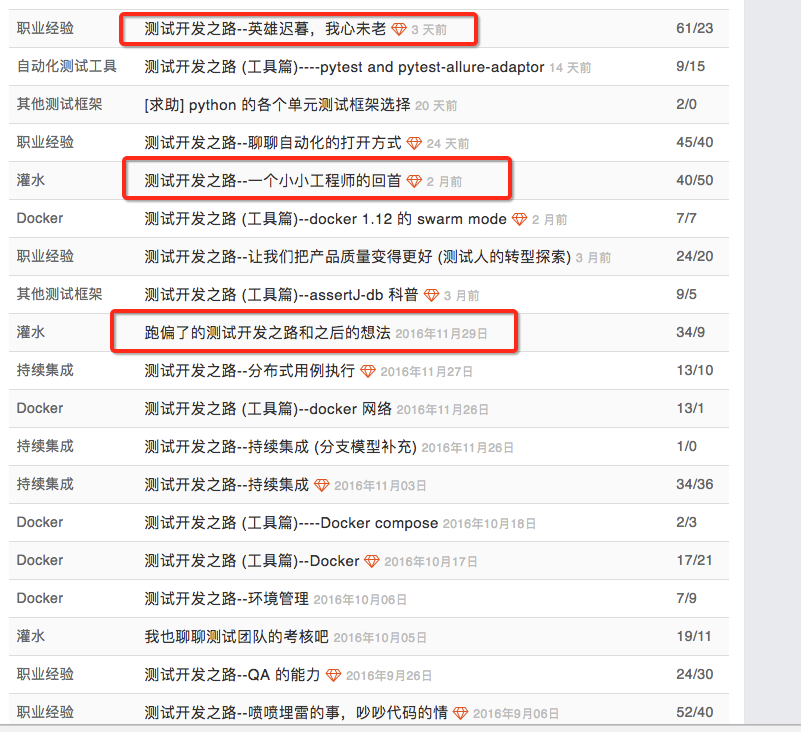Click diamond icon beside 吵吵代码的情
The width and height of the screenshot is (801, 732).
460,713
